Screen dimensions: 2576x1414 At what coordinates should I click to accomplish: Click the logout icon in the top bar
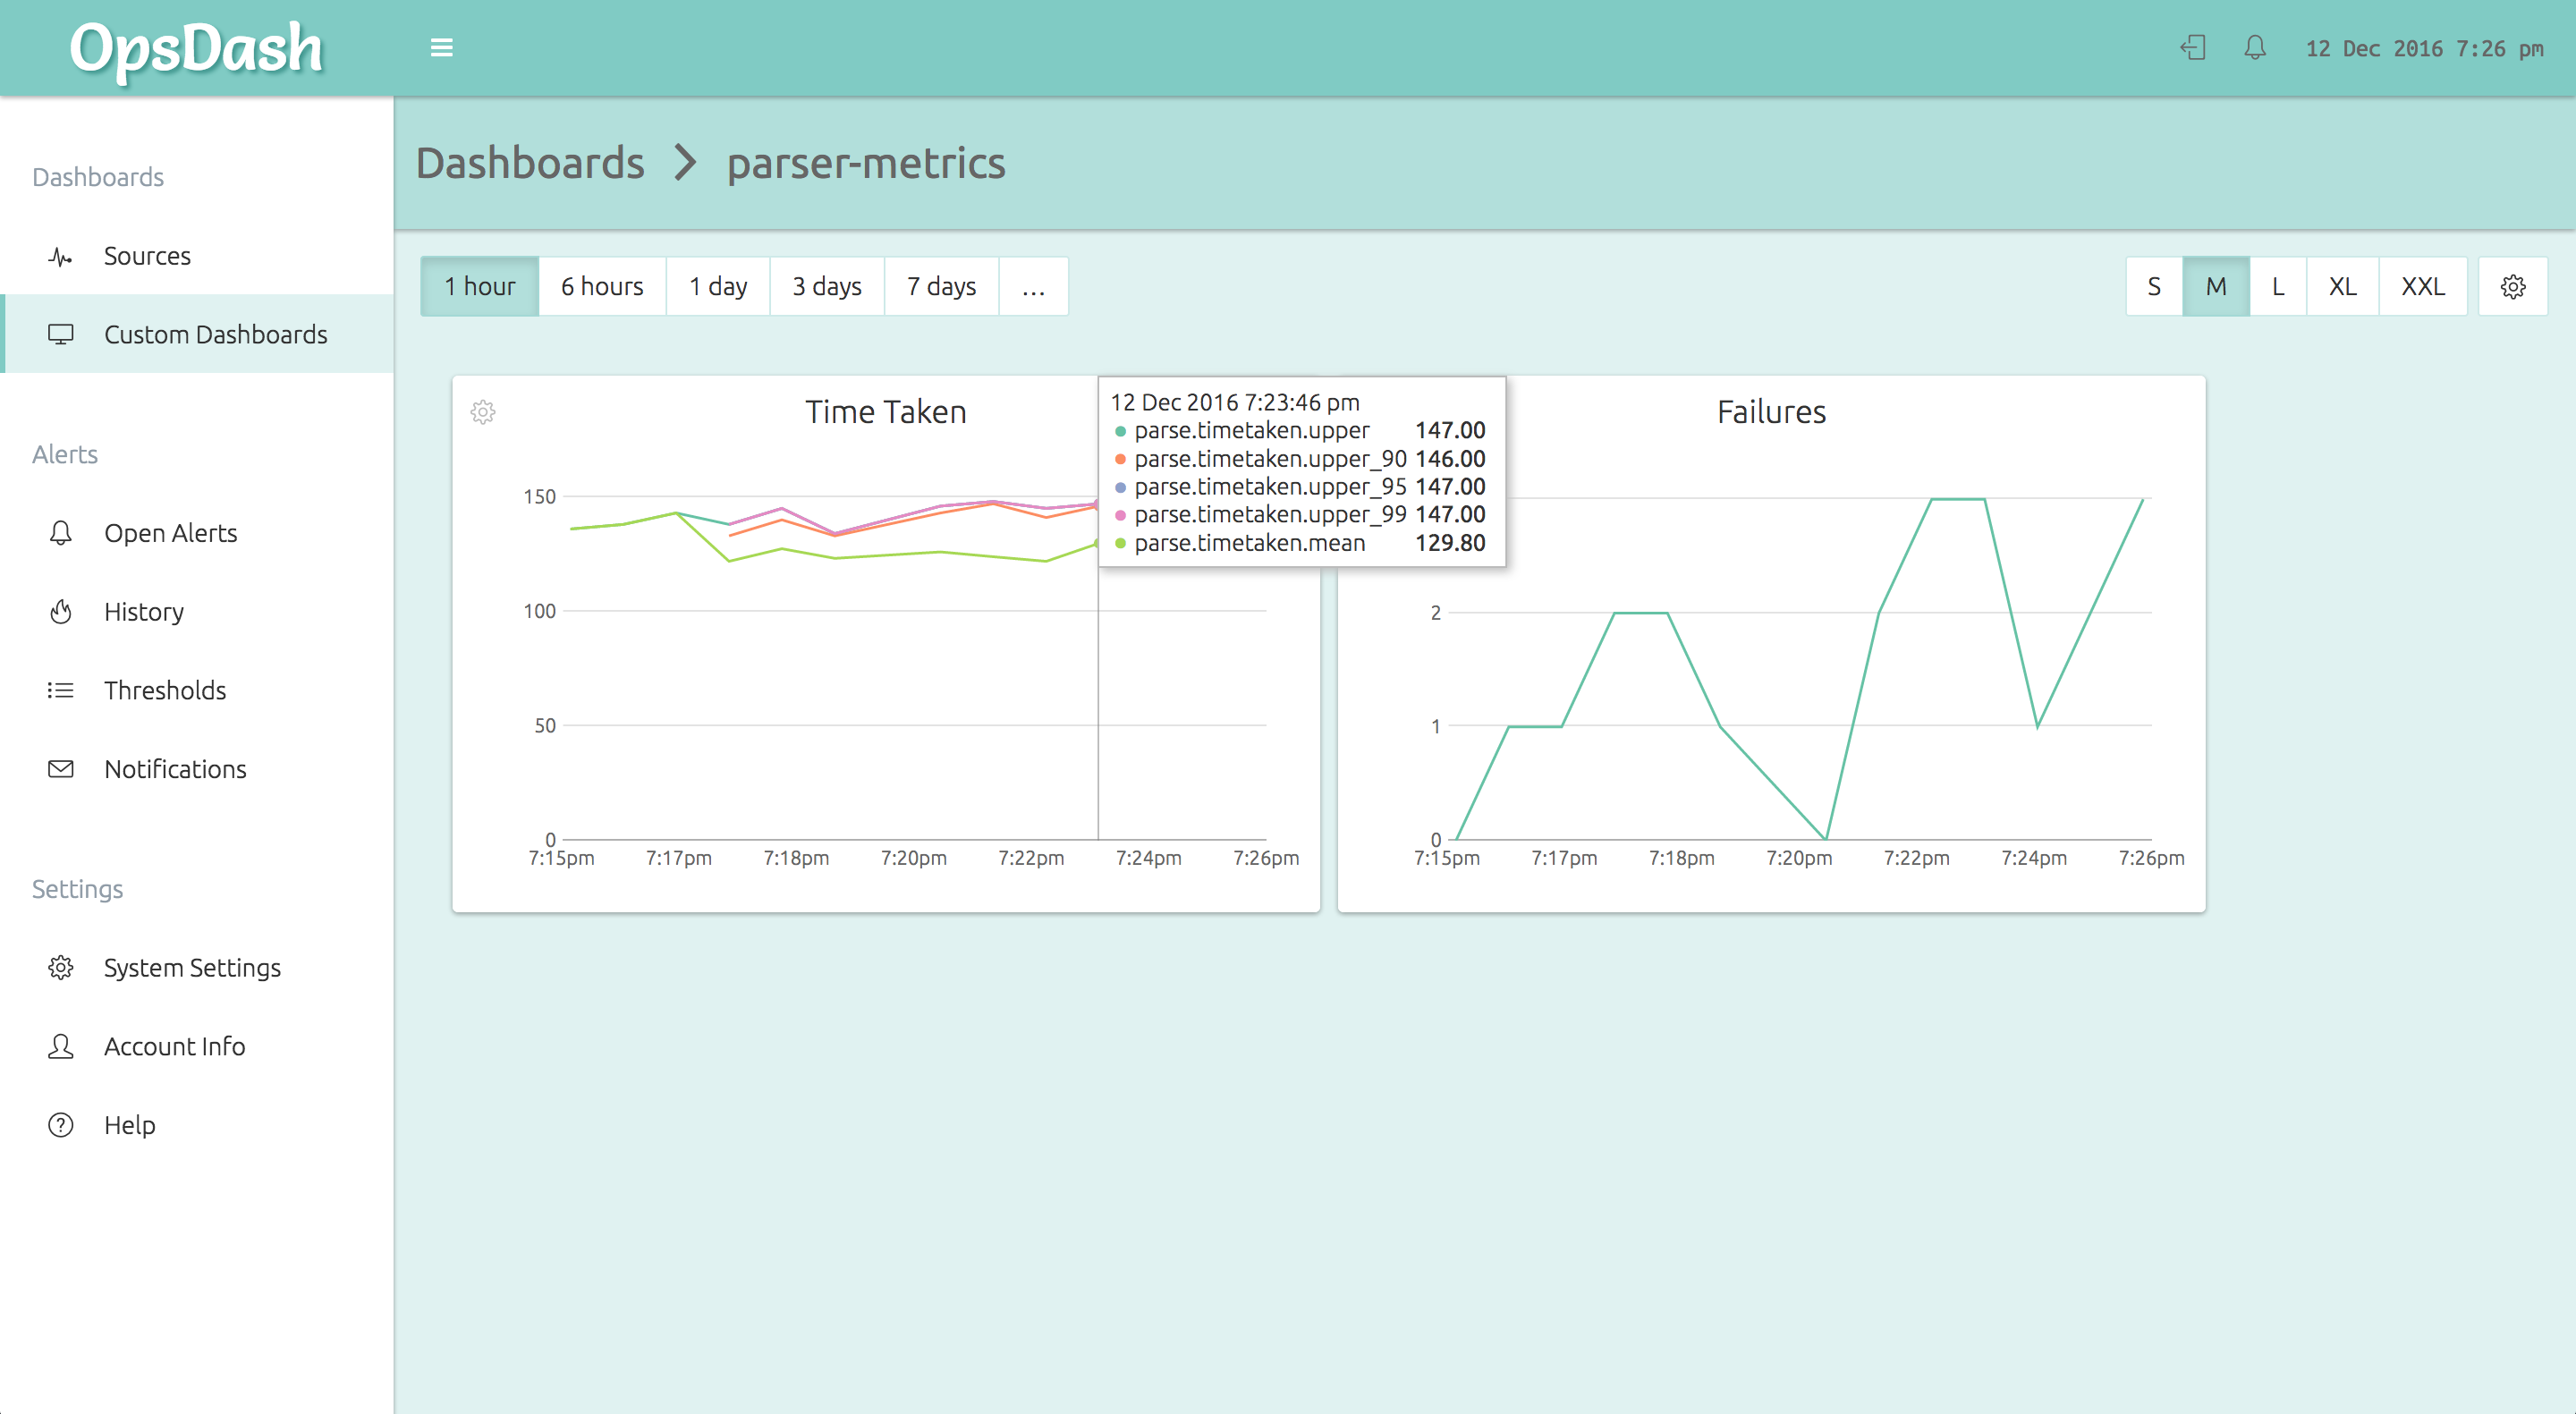click(x=2192, y=47)
